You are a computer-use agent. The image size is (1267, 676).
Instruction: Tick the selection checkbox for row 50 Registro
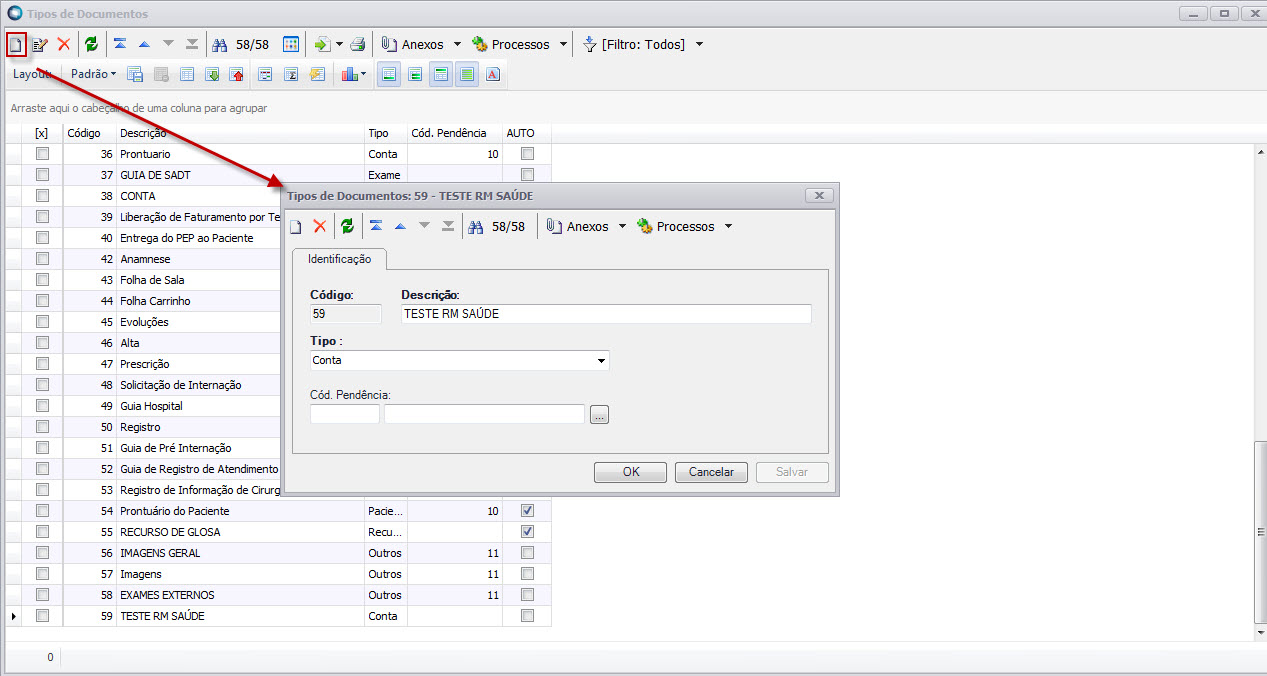pos(42,427)
